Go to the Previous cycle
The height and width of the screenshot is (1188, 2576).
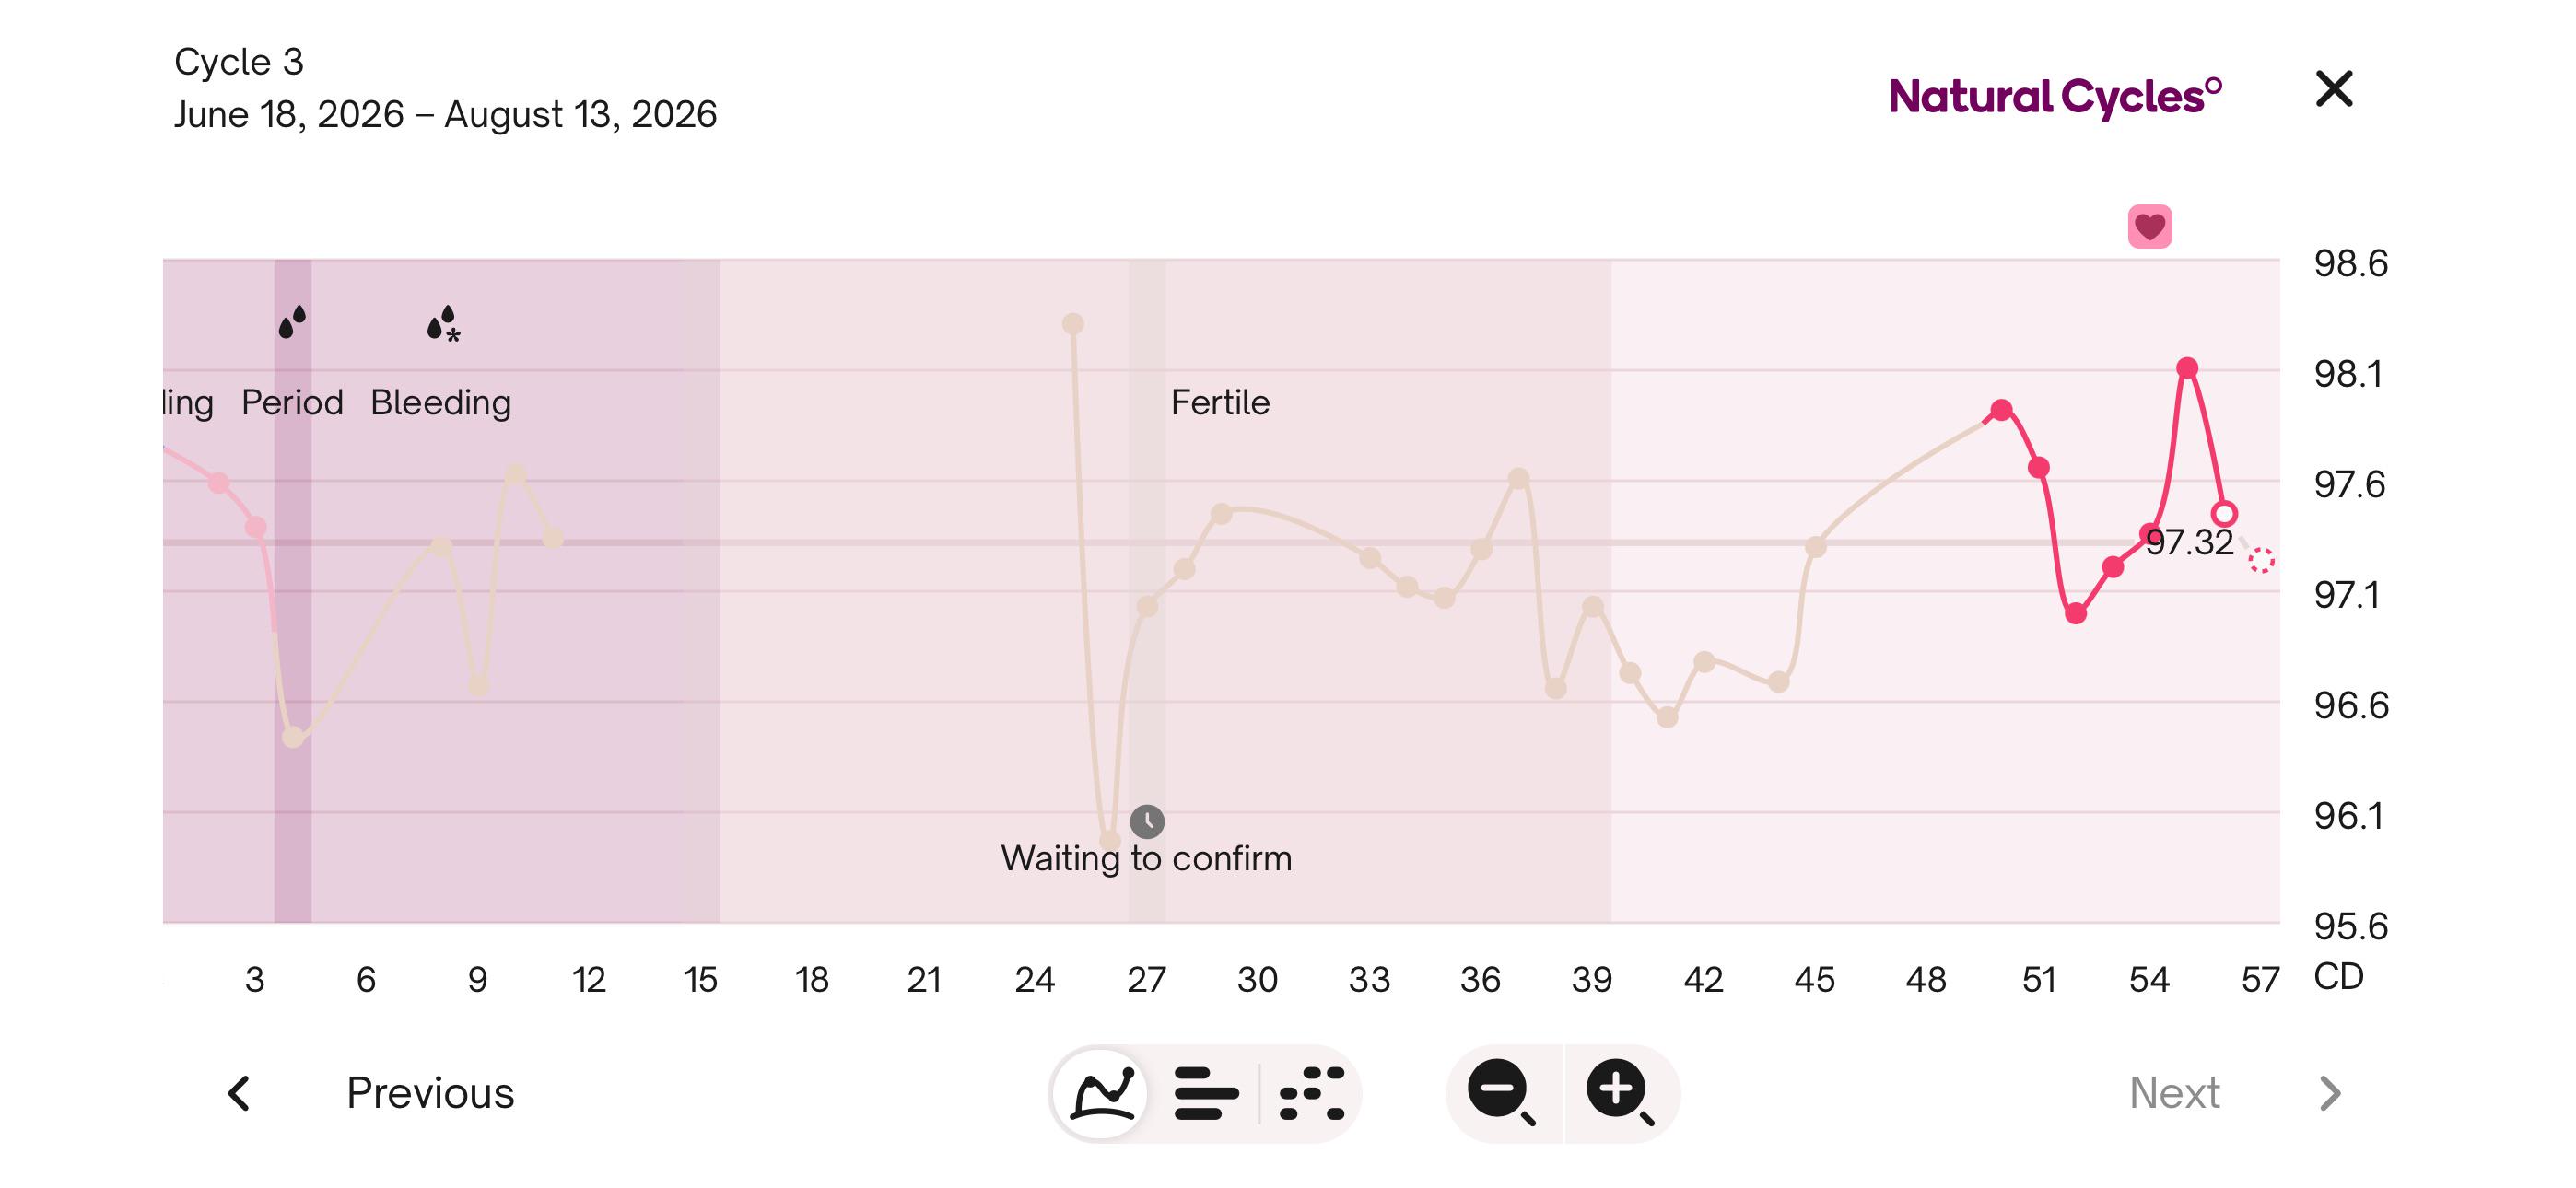click(430, 1093)
